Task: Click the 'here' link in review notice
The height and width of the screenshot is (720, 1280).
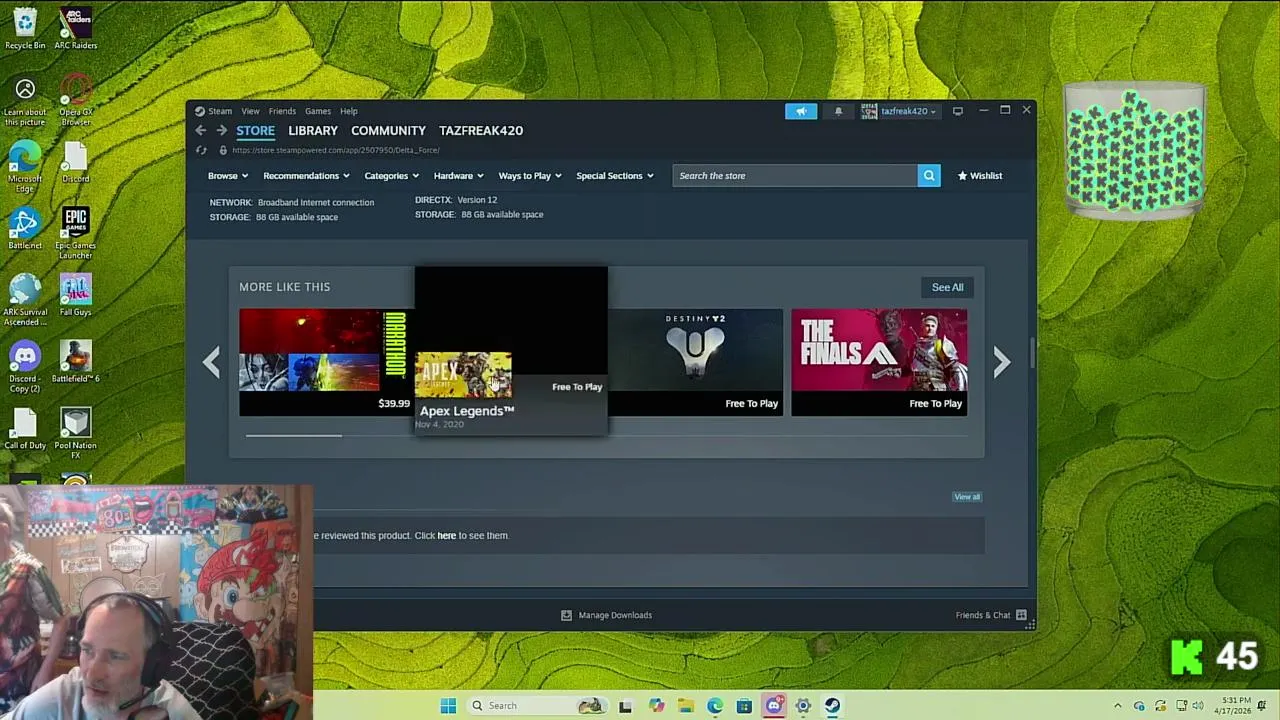Action: click(446, 536)
